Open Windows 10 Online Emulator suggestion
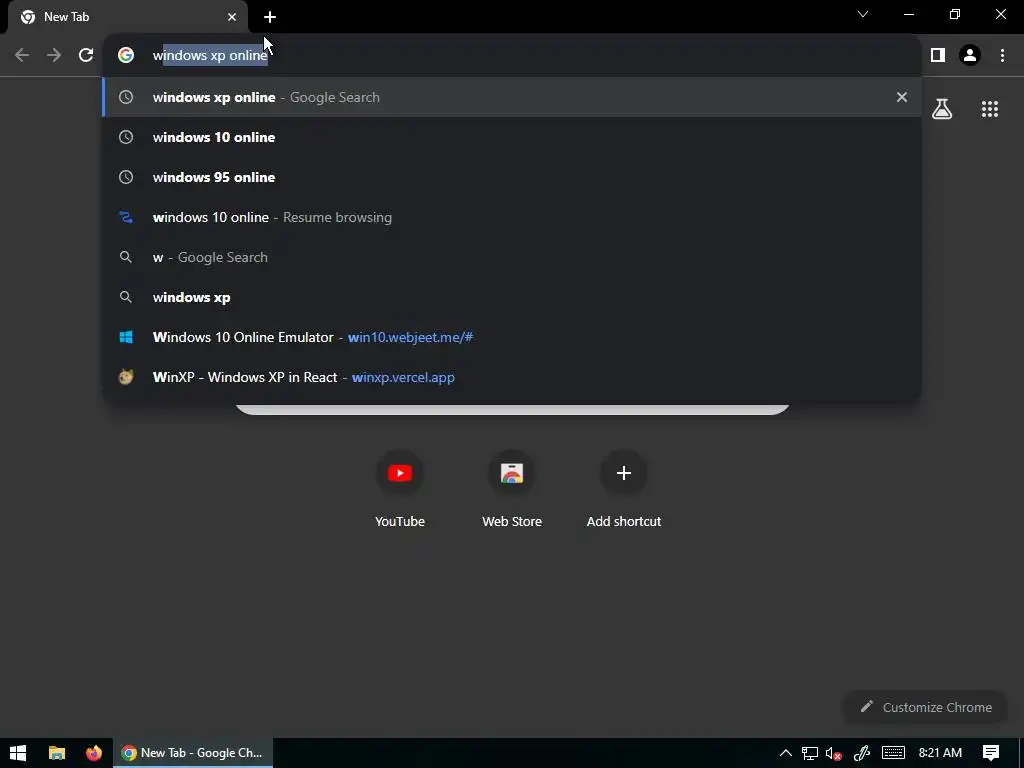Image resolution: width=1024 pixels, height=768 pixels. (x=512, y=337)
